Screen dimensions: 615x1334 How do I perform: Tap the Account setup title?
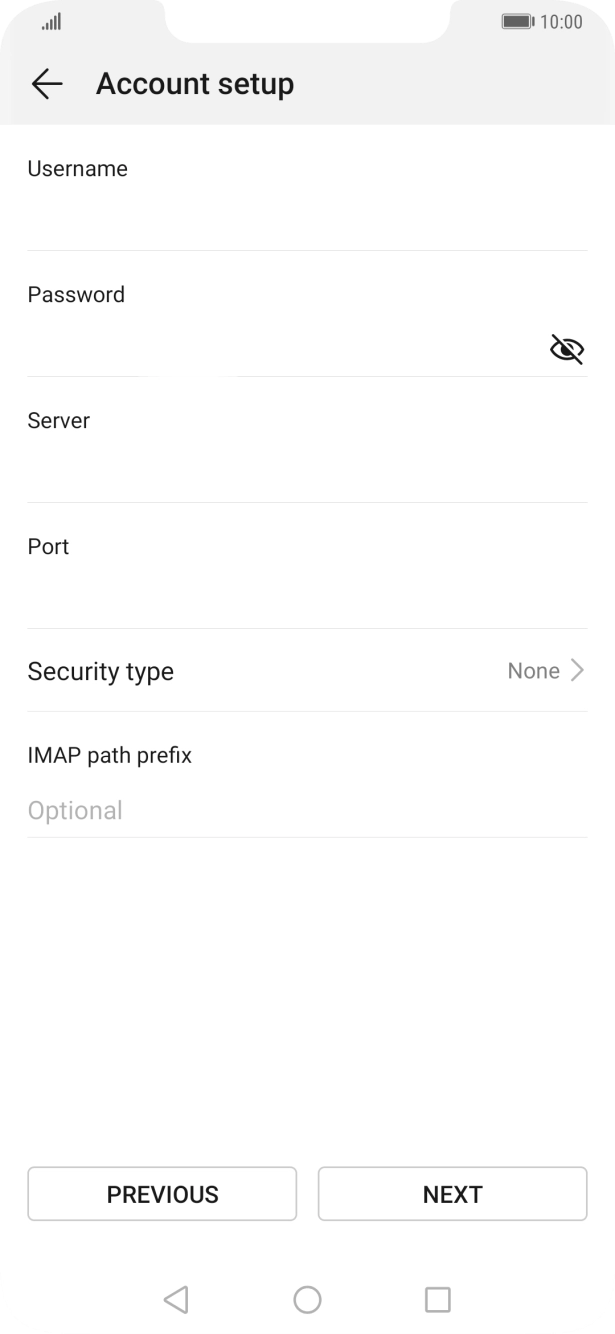click(195, 85)
